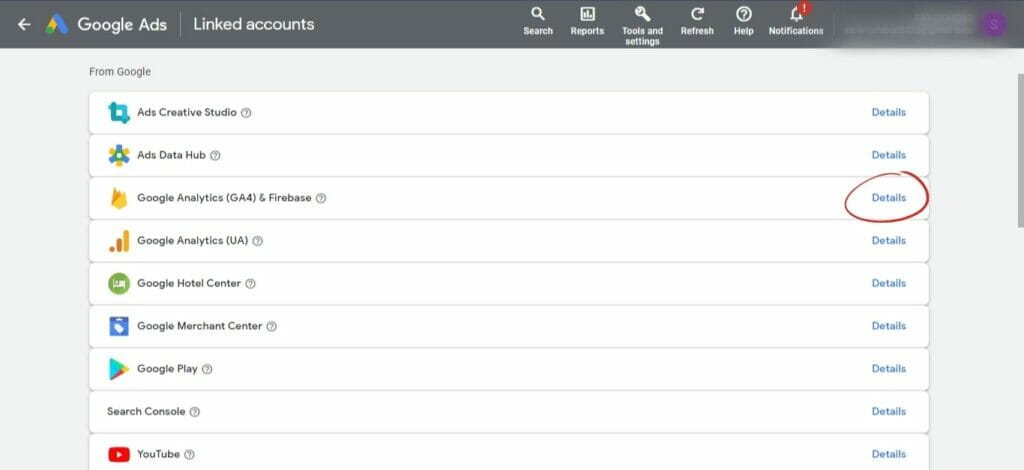Open Details for Google Merchant Center
Screen dimensions: 1024x470
point(889,326)
